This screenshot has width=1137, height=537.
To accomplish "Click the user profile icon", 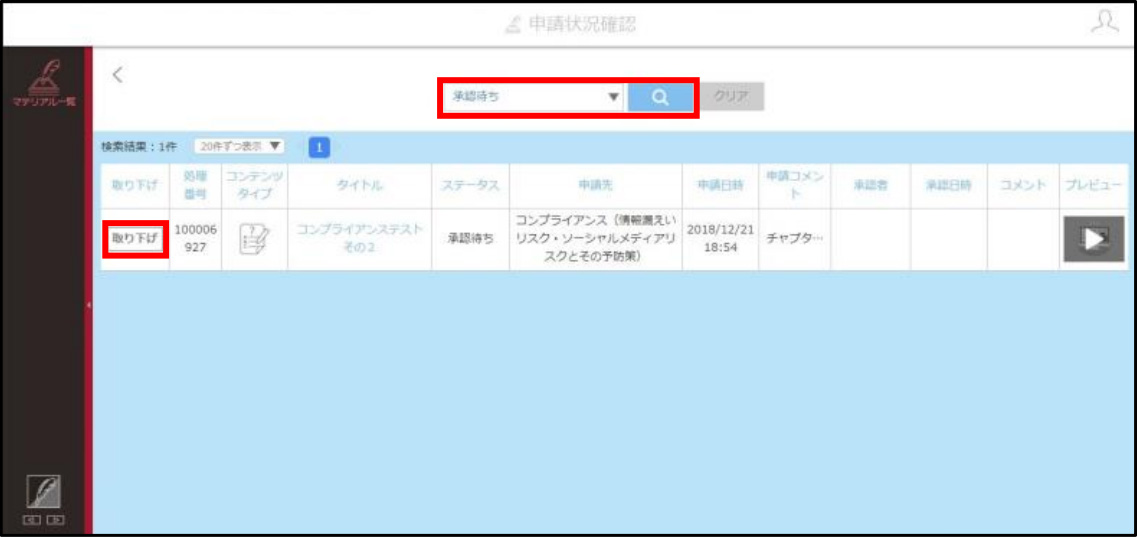I will pos(1104,21).
